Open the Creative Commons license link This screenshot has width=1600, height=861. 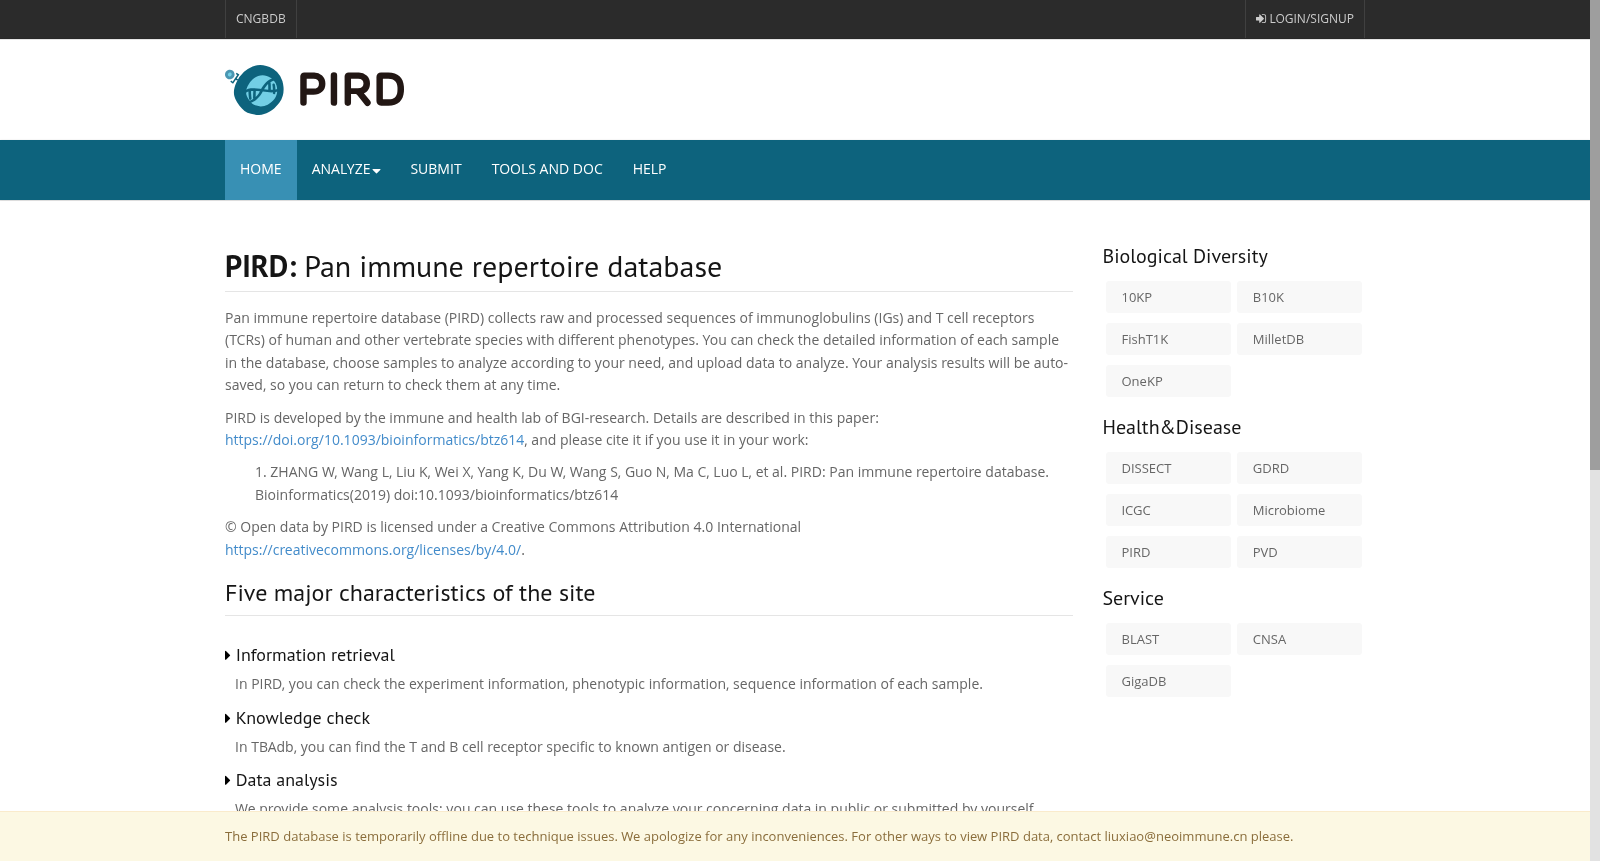[373, 550]
